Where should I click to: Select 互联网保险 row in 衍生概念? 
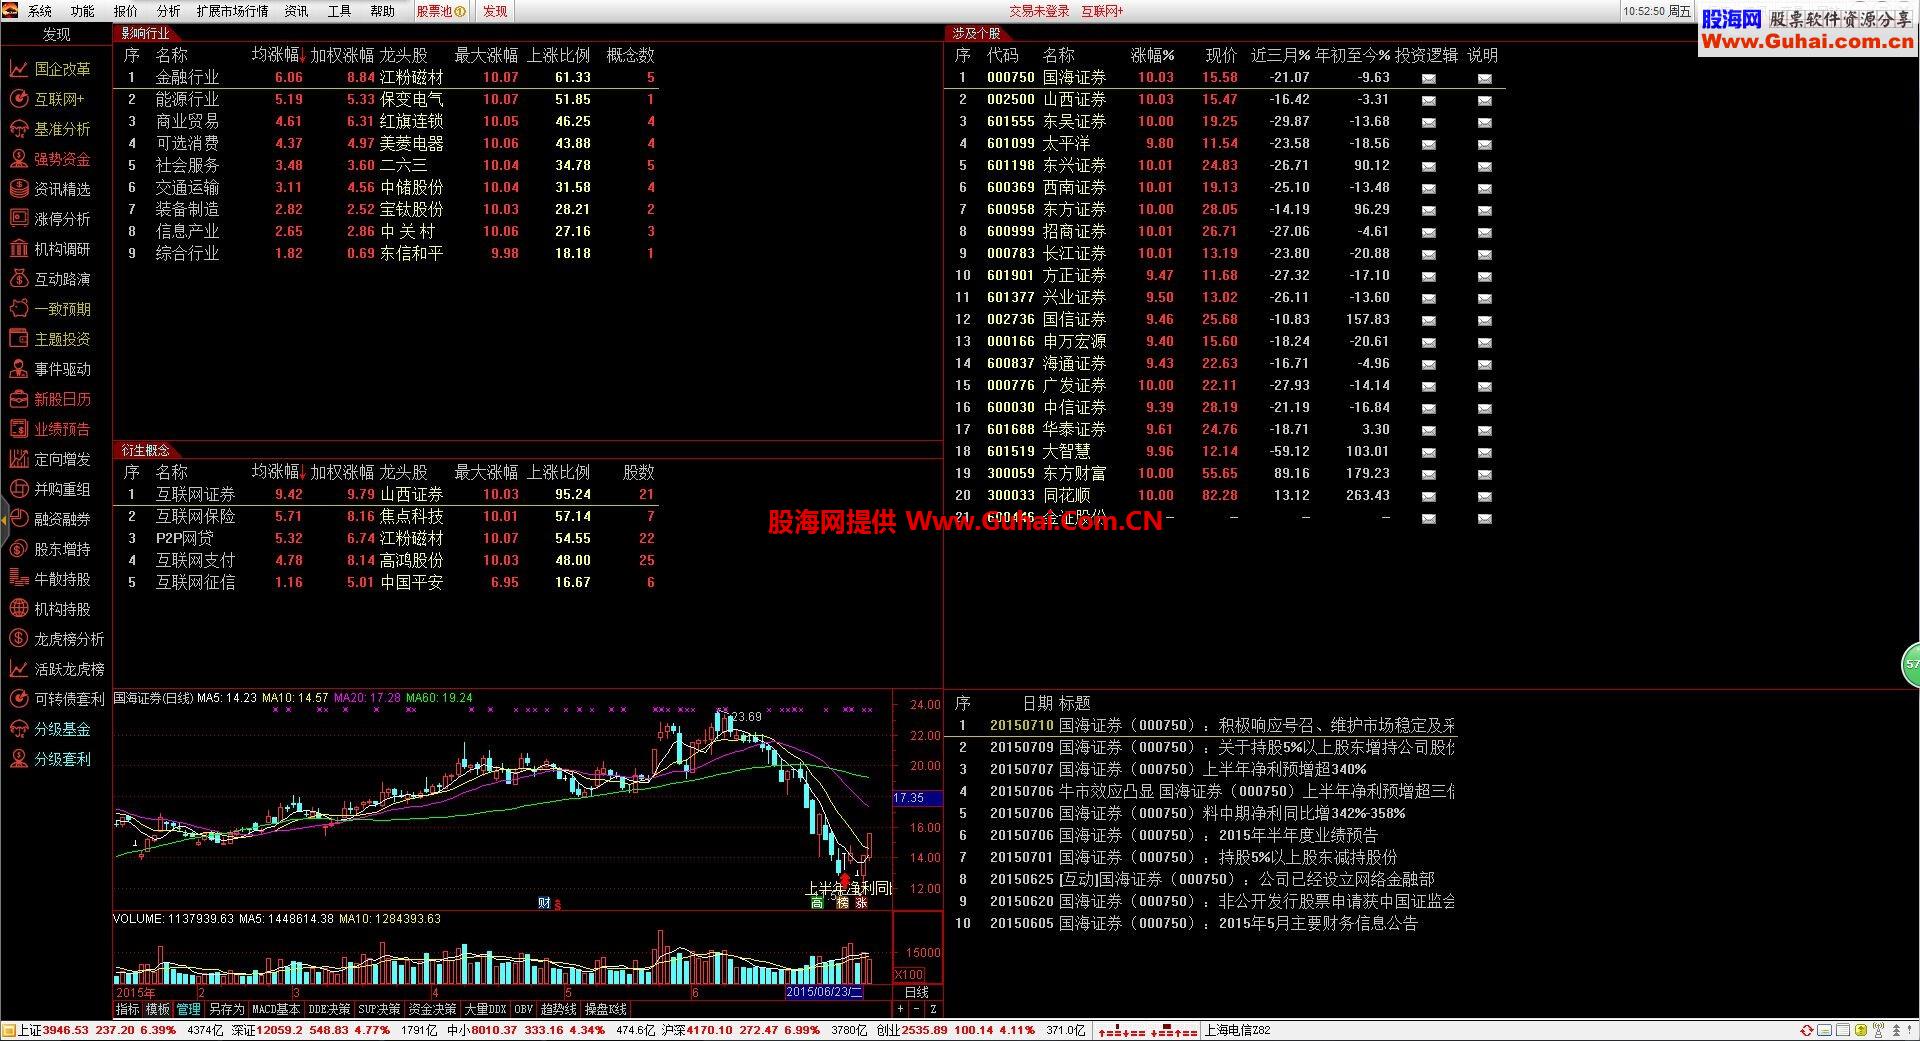387,516
